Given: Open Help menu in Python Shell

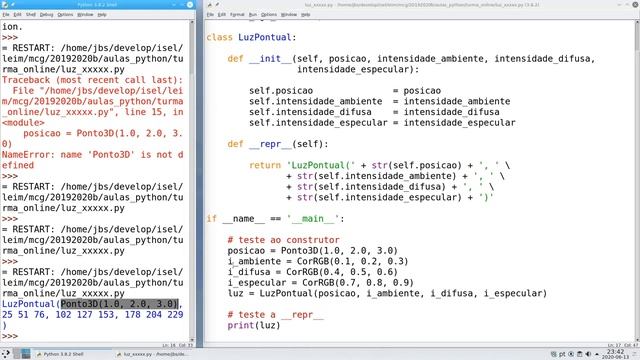Looking at the screenshot, I should pos(102,14).
